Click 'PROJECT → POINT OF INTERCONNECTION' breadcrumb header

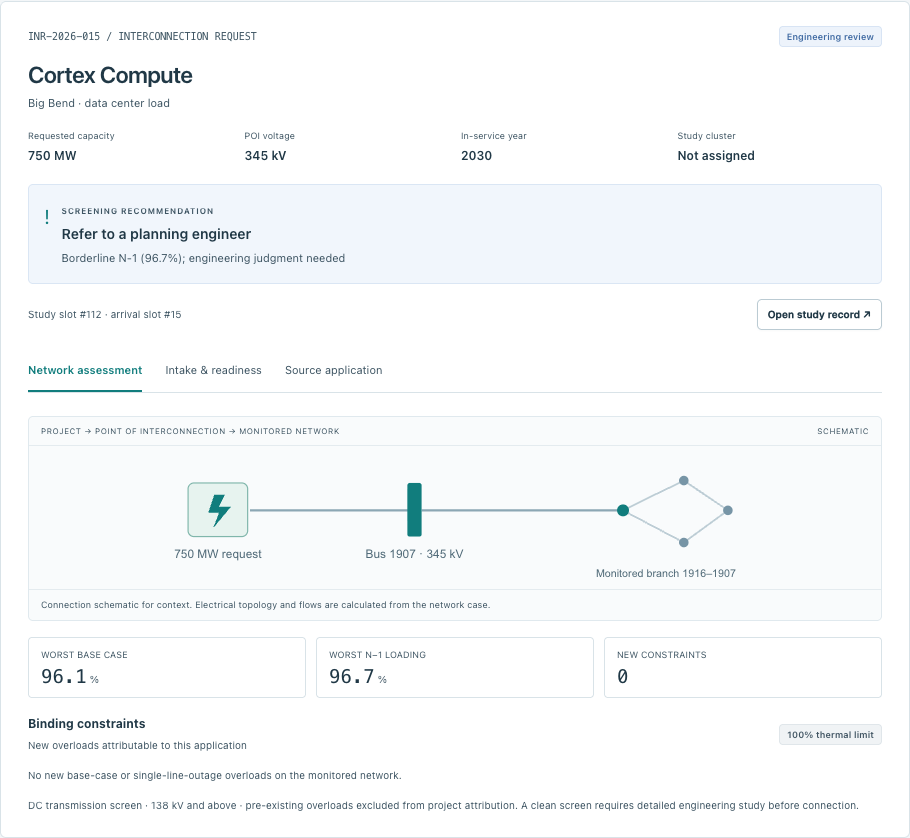(x=190, y=431)
